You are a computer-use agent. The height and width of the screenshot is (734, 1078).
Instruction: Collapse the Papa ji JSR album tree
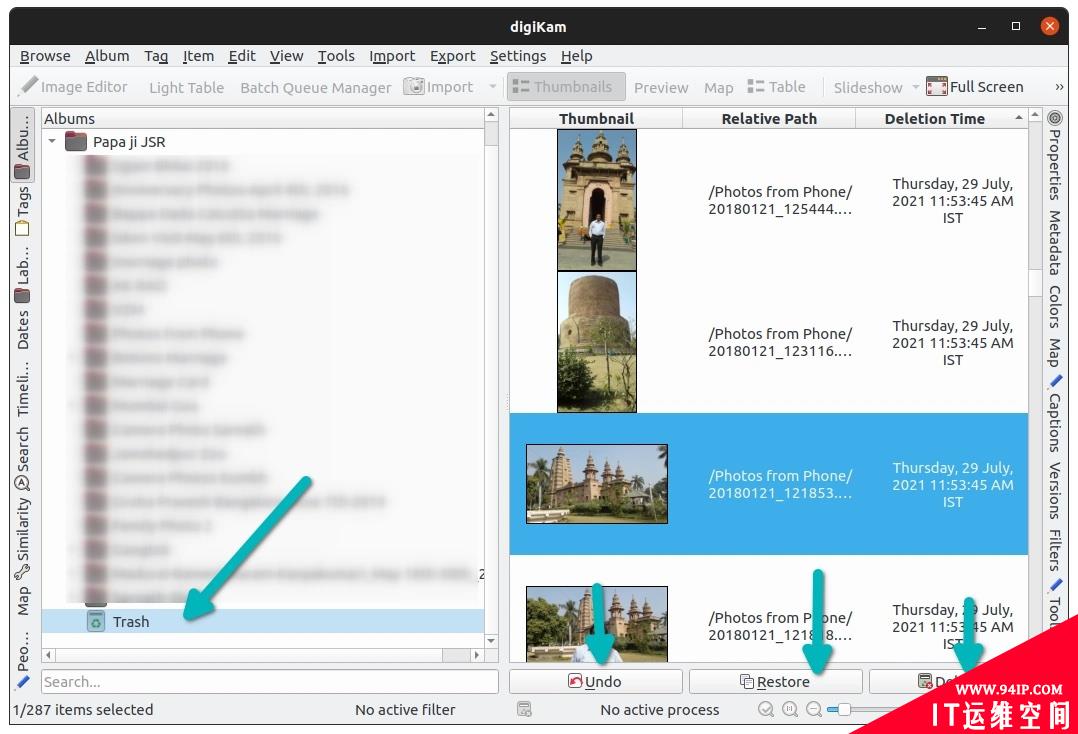(52, 142)
